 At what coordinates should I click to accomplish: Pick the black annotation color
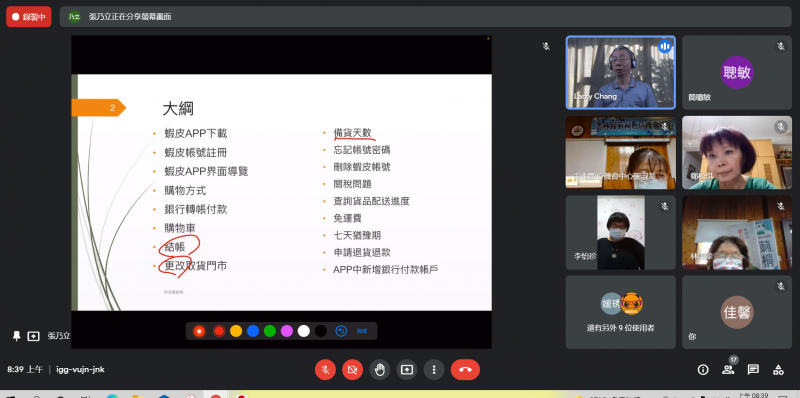point(320,331)
